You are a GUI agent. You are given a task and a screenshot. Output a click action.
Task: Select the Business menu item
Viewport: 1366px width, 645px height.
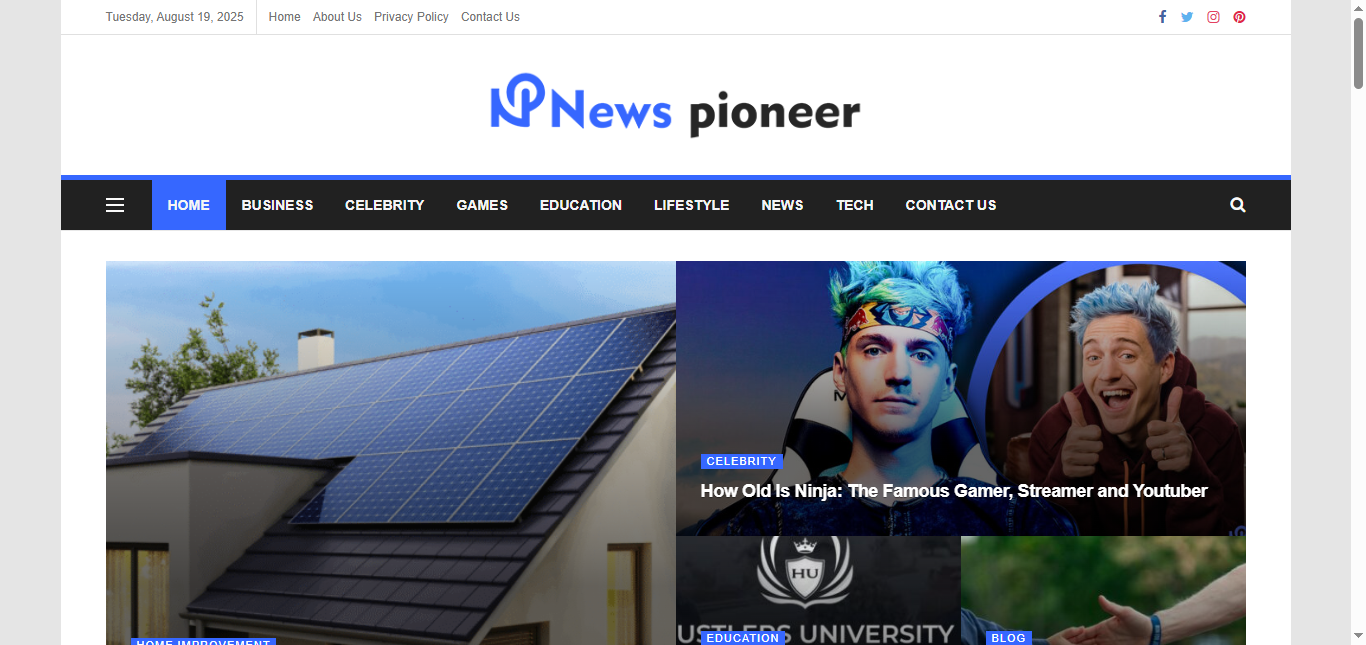pyautogui.click(x=277, y=205)
